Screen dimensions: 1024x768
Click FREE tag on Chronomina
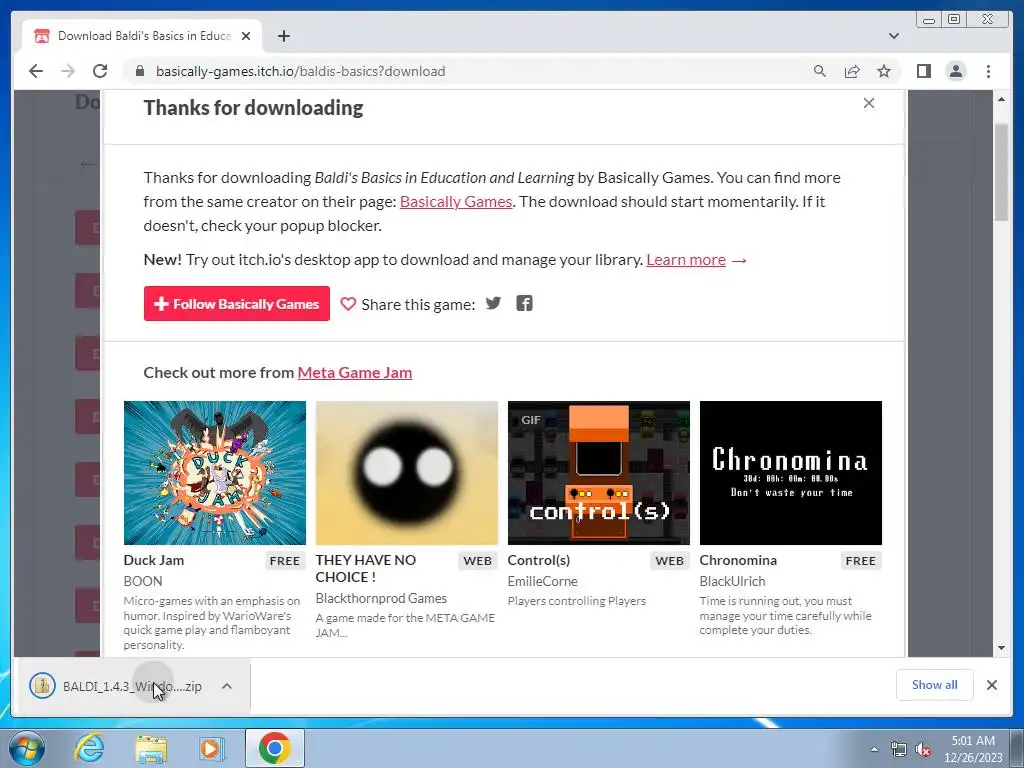(x=861, y=561)
